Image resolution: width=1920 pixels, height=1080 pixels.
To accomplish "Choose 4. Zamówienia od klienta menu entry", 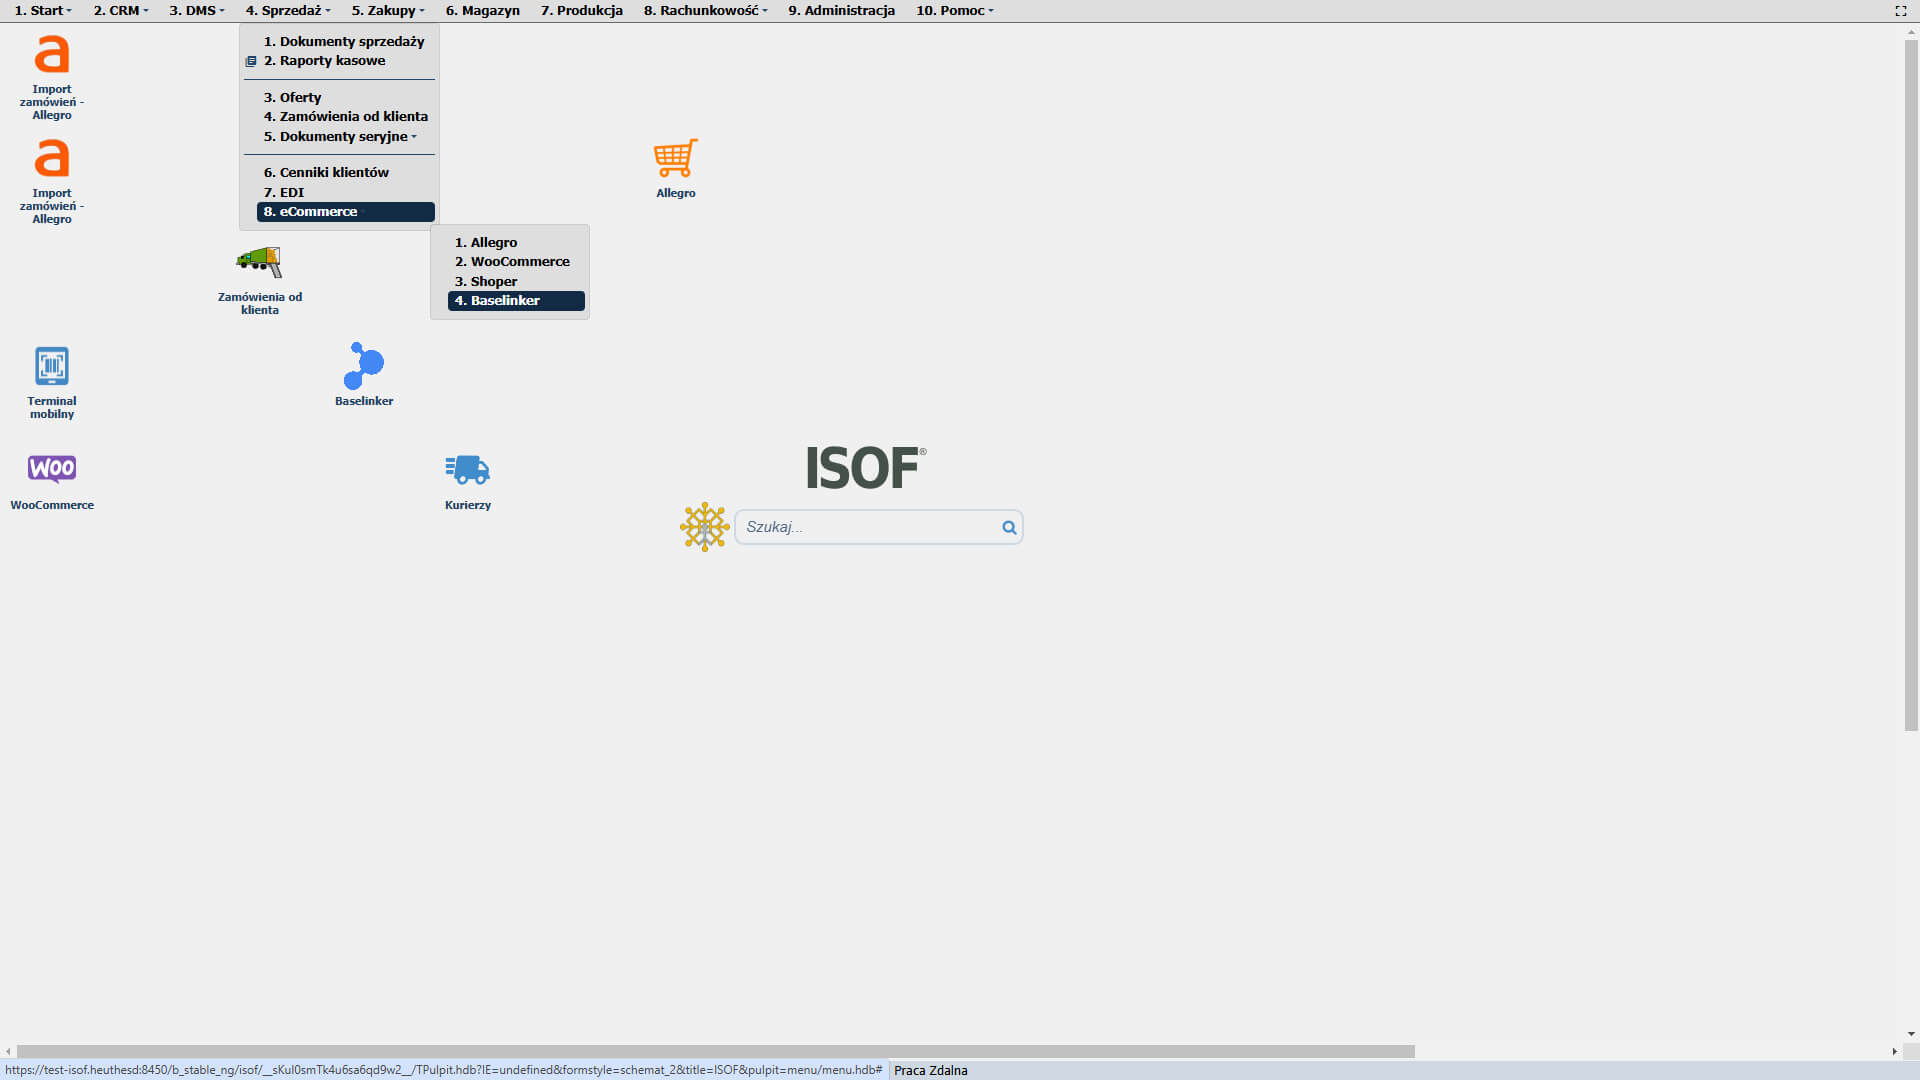I will point(346,117).
